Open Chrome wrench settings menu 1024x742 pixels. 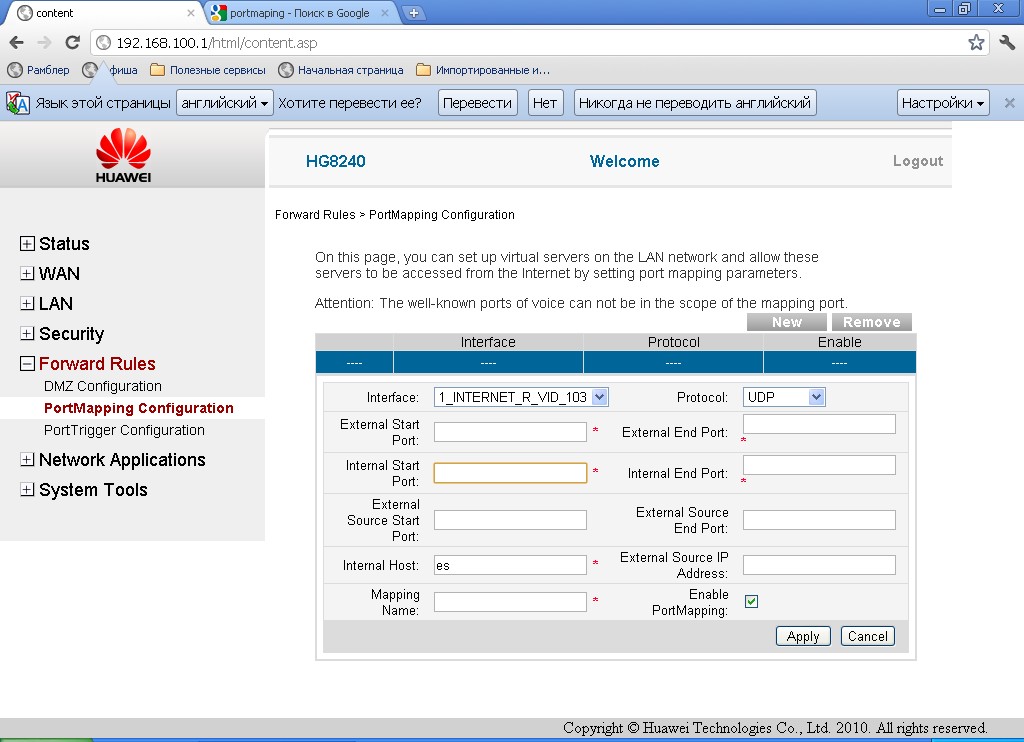coord(1007,43)
